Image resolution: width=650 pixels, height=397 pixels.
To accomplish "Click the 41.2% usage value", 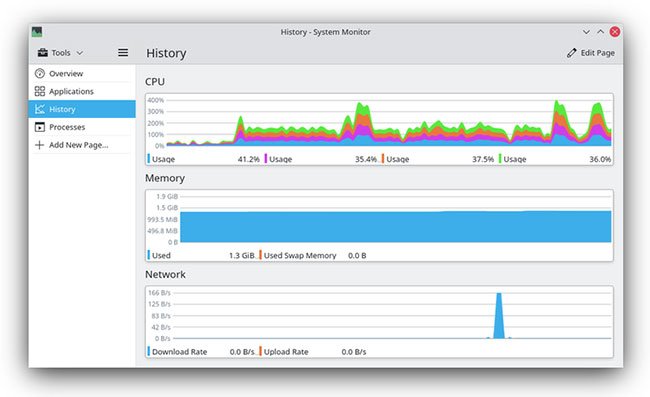I will pyautogui.click(x=249, y=159).
